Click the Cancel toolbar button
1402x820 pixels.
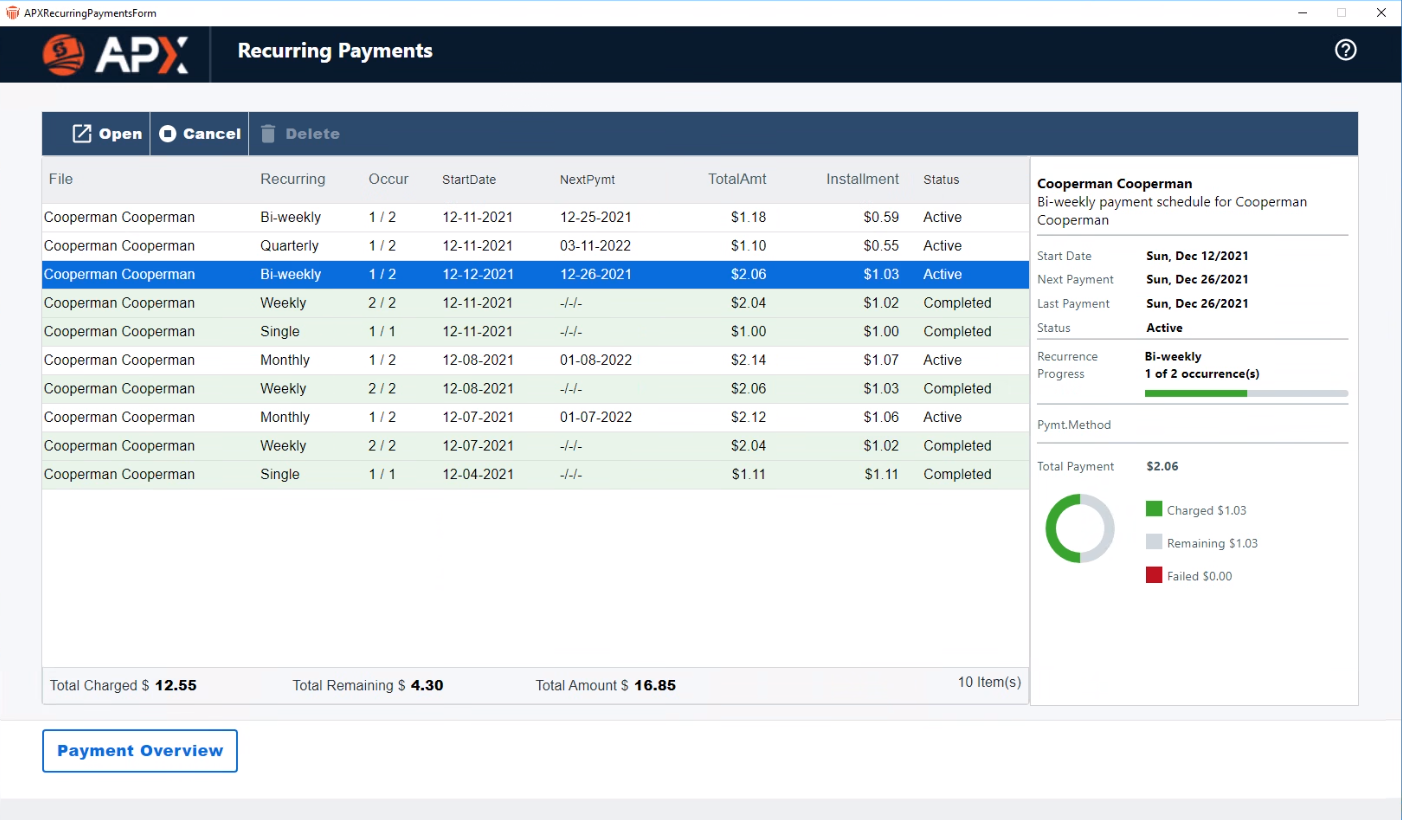tap(200, 134)
